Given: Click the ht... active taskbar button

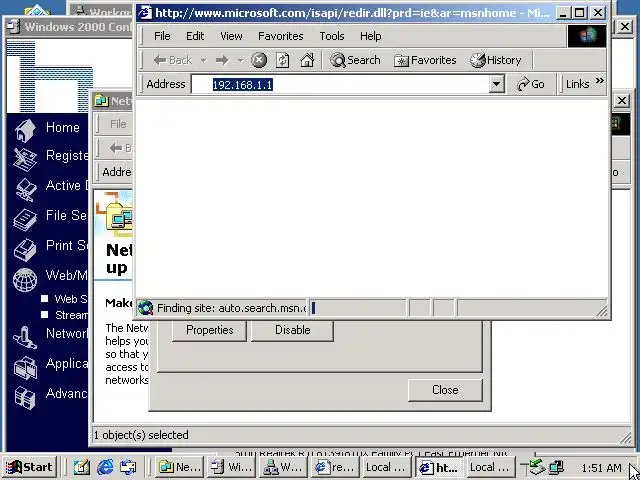Looking at the screenshot, I should (x=439, y=467).
